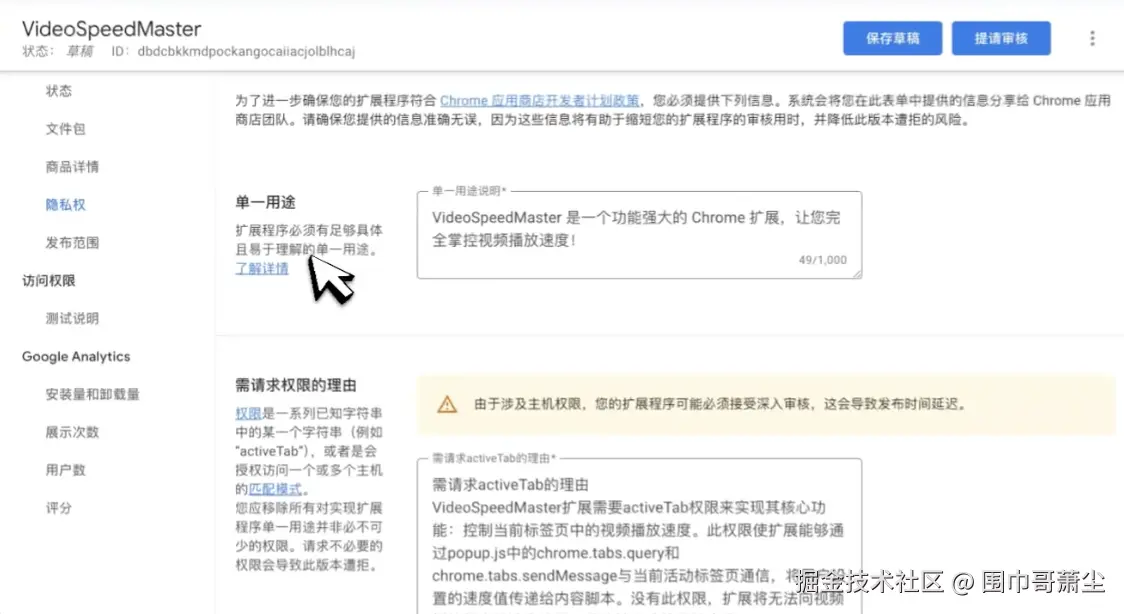Expand the Google Analytics category
This screenshot has width=1124, height=614.
tap(75, 356)
